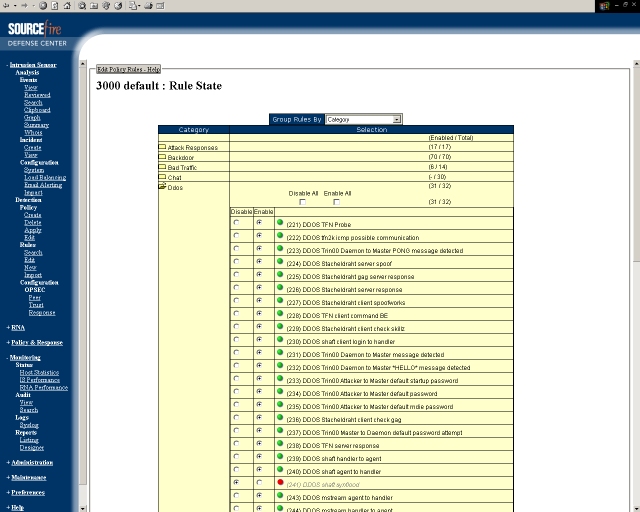Image resolution: width=640 pixels, height=512 pixels.
Task: Refresh the page with the Refresh icon
Action: (55, 6)
